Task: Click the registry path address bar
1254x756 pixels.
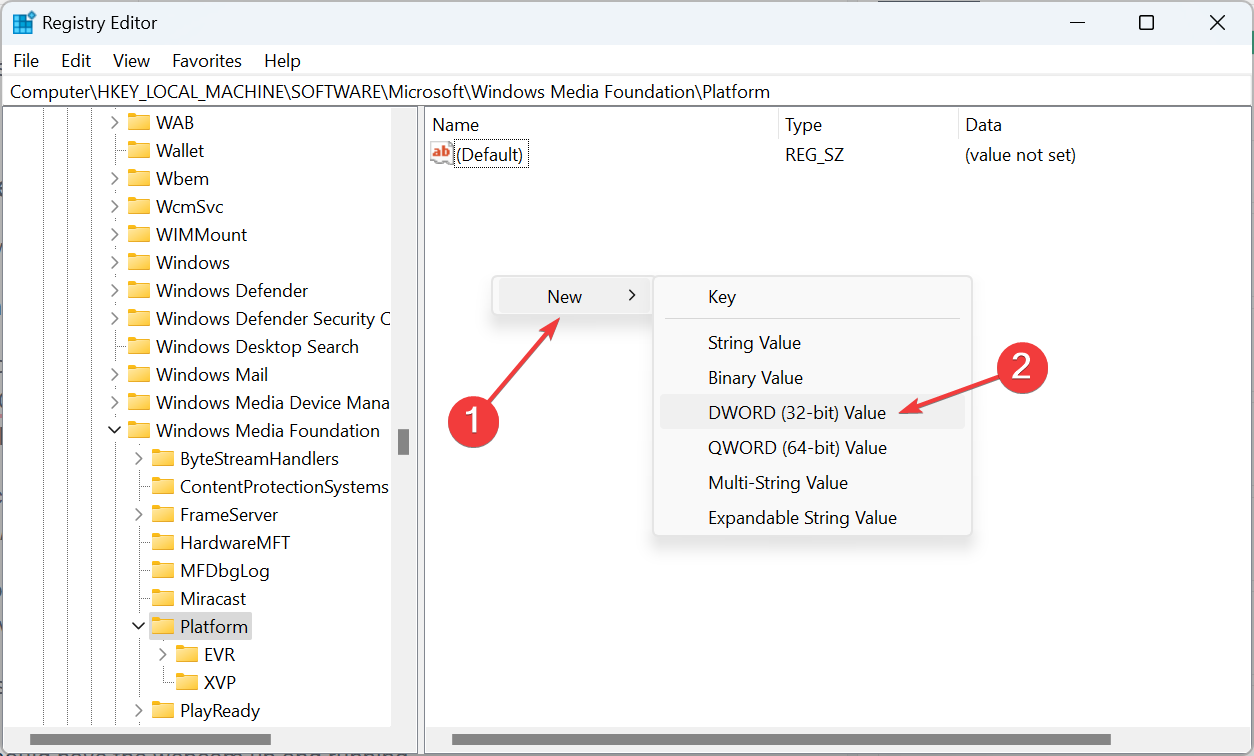Action: click(626, 92)
